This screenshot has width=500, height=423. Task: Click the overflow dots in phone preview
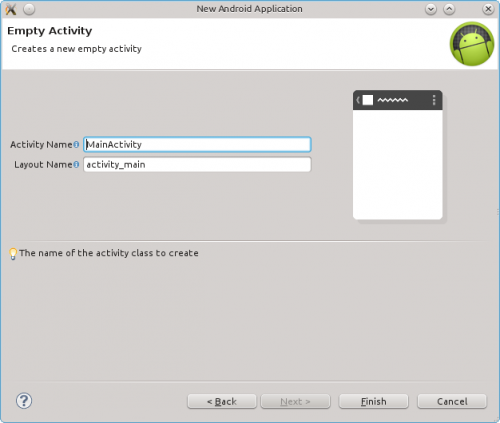[434, 100]
